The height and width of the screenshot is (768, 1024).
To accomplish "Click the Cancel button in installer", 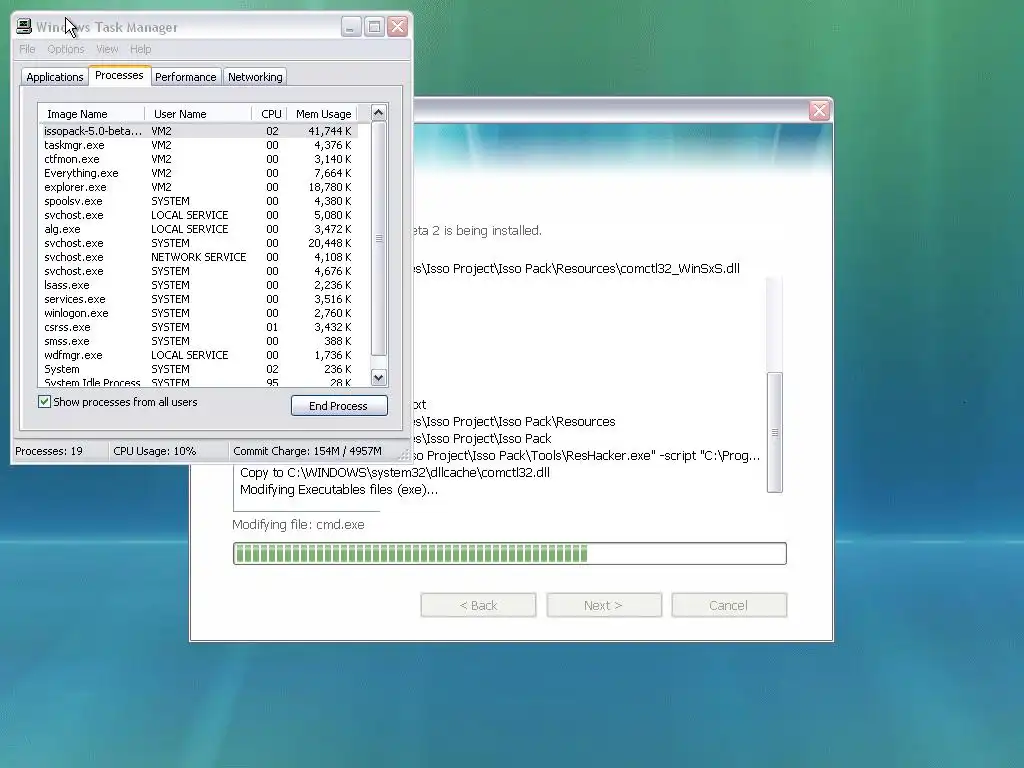I will (729, 605).
